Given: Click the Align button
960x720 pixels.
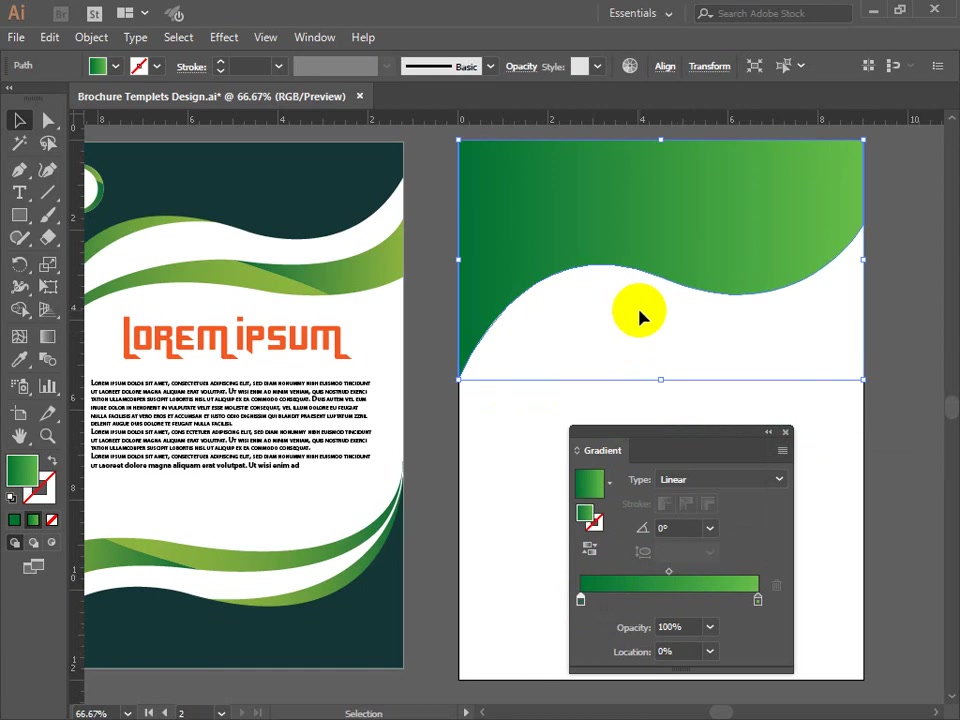Looking at the screenshot, I should 665,66.
